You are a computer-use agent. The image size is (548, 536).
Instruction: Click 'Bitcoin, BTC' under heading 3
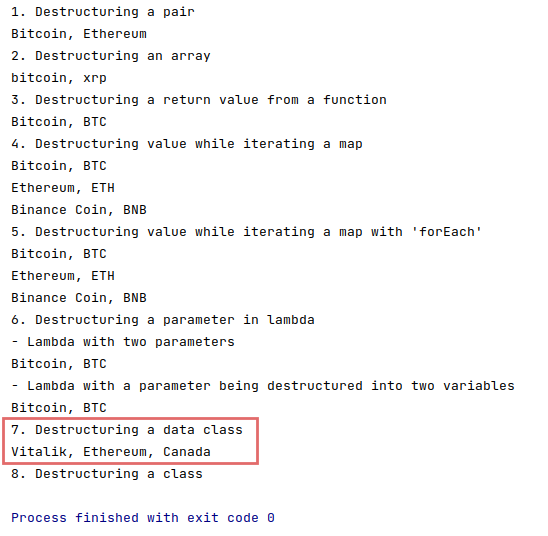click(59, 122)
